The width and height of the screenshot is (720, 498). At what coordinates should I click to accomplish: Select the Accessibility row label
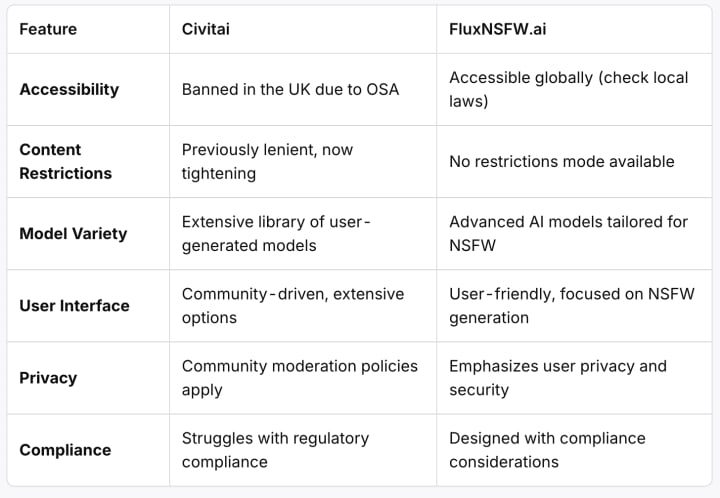click(x=69, y=89)
